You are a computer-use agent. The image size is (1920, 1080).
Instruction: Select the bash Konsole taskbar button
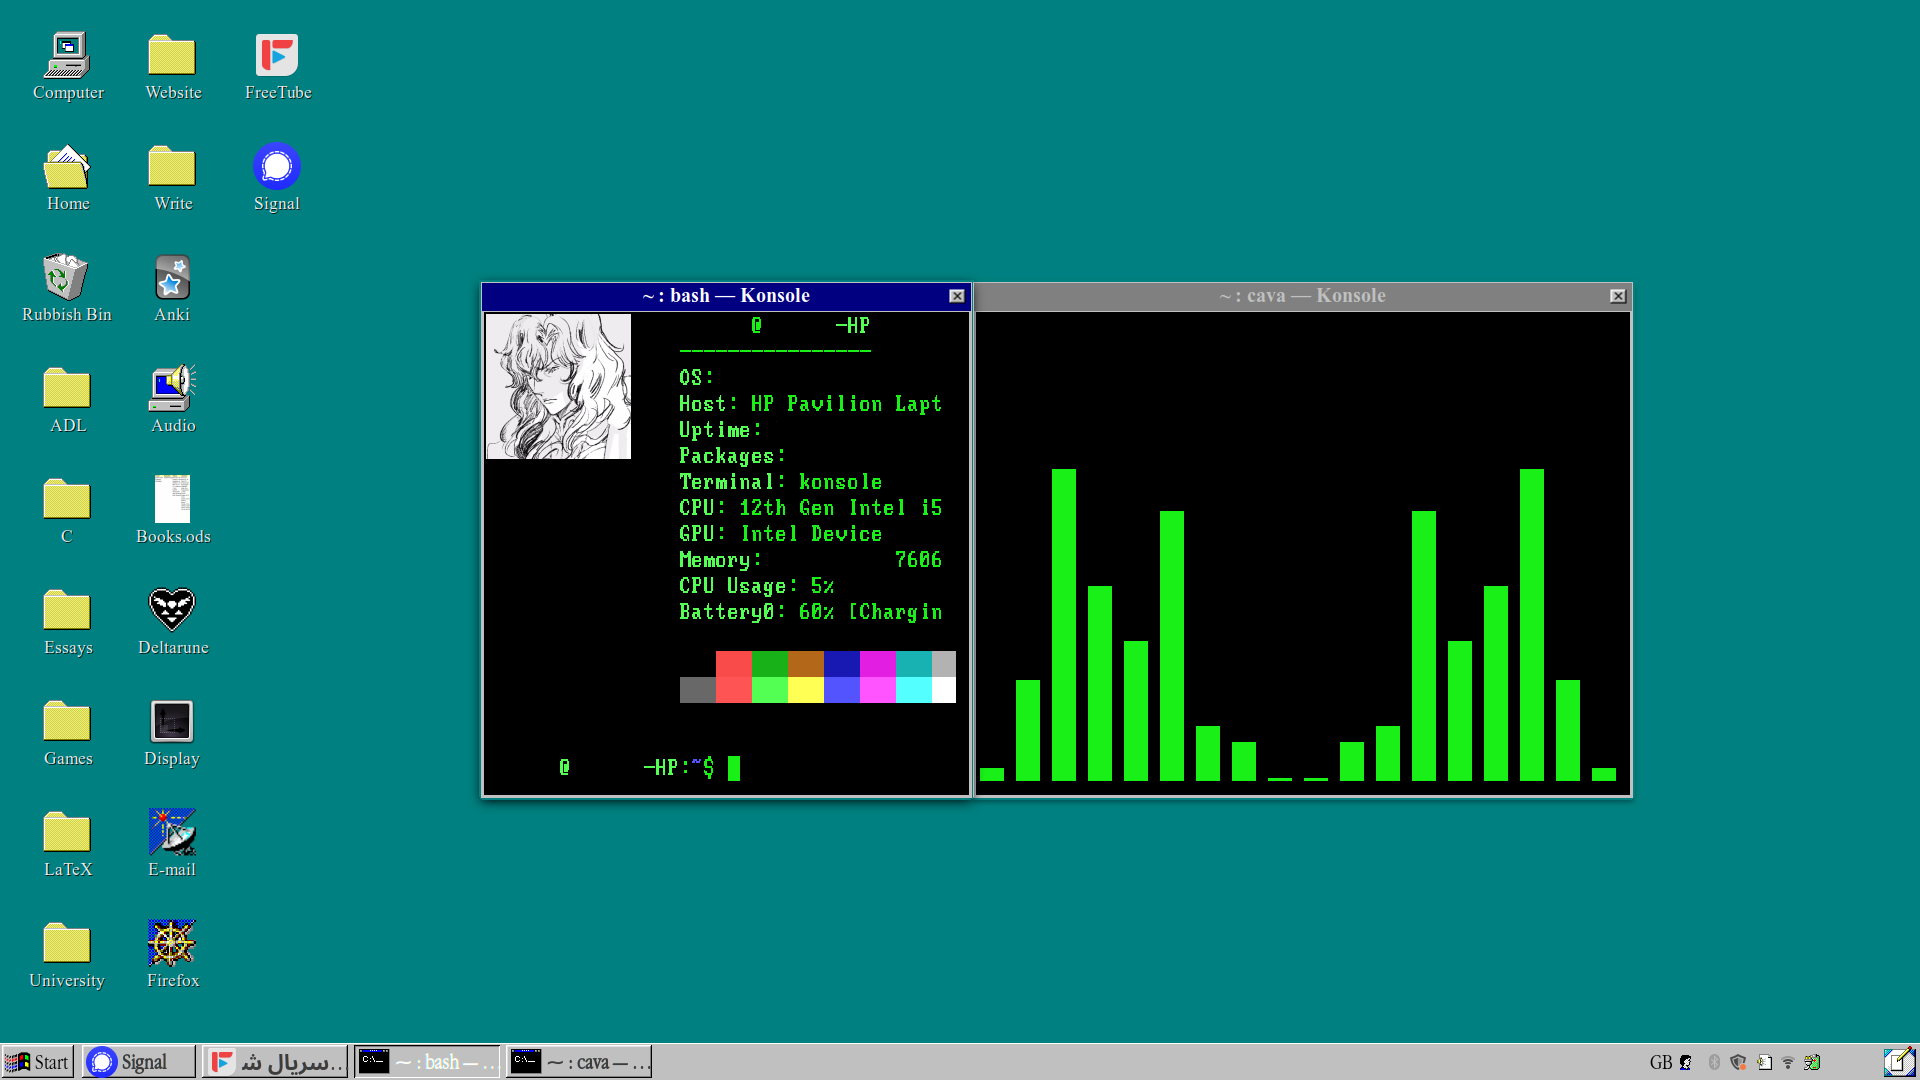tap(427, 1062)
